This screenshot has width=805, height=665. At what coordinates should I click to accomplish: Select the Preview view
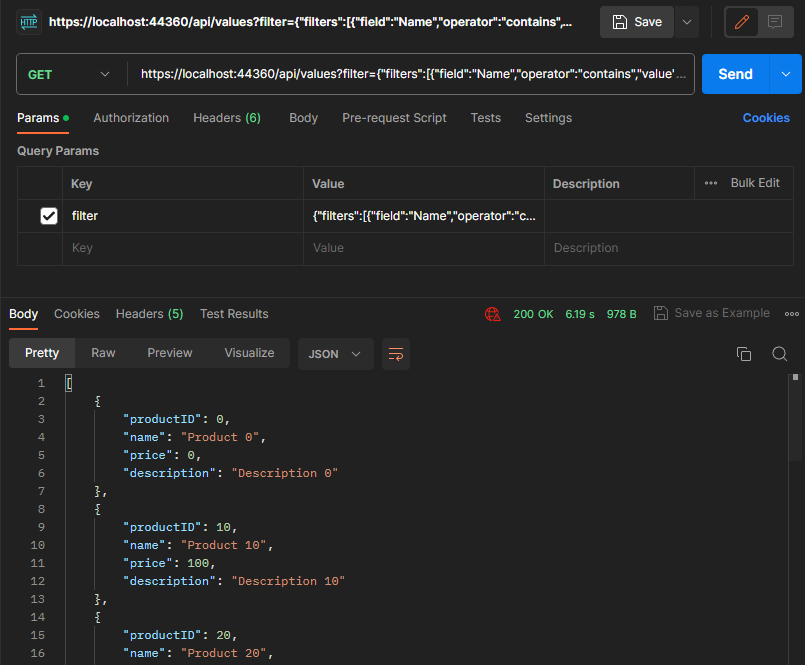pyautogui.click(x=169, y=353)
